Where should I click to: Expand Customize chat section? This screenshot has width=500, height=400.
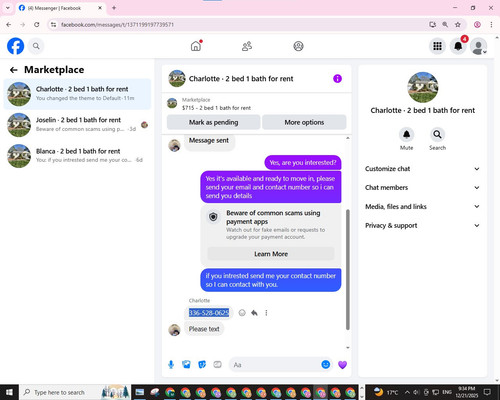click(422, 169)
